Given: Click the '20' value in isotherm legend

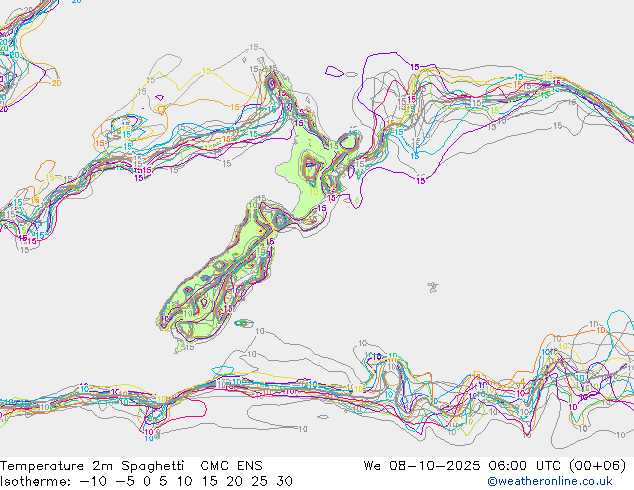Looking at the screenshot, I should (234, 481).
